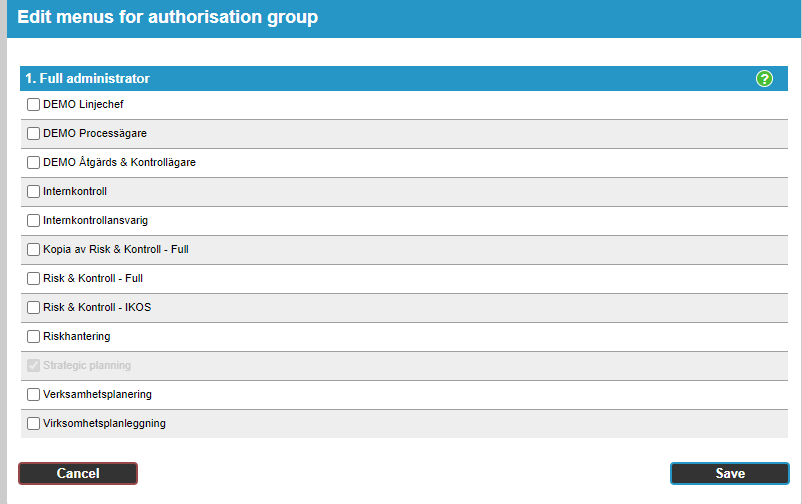802x504 pixels.
Task: Tick the Risk & Kontroll - IKOS checkbox
Action: point(33,308)
